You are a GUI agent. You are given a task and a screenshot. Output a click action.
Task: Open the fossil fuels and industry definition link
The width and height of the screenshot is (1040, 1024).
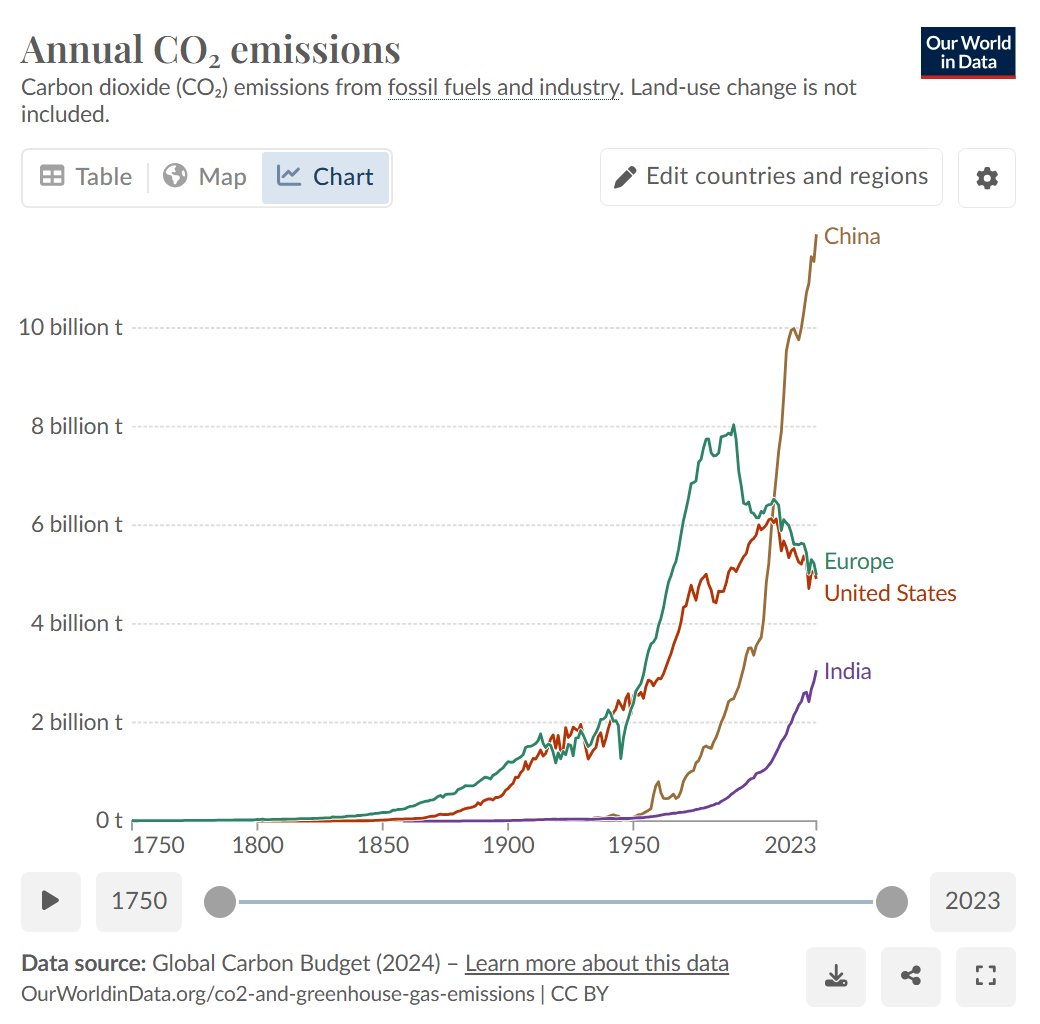click(503, 87)
